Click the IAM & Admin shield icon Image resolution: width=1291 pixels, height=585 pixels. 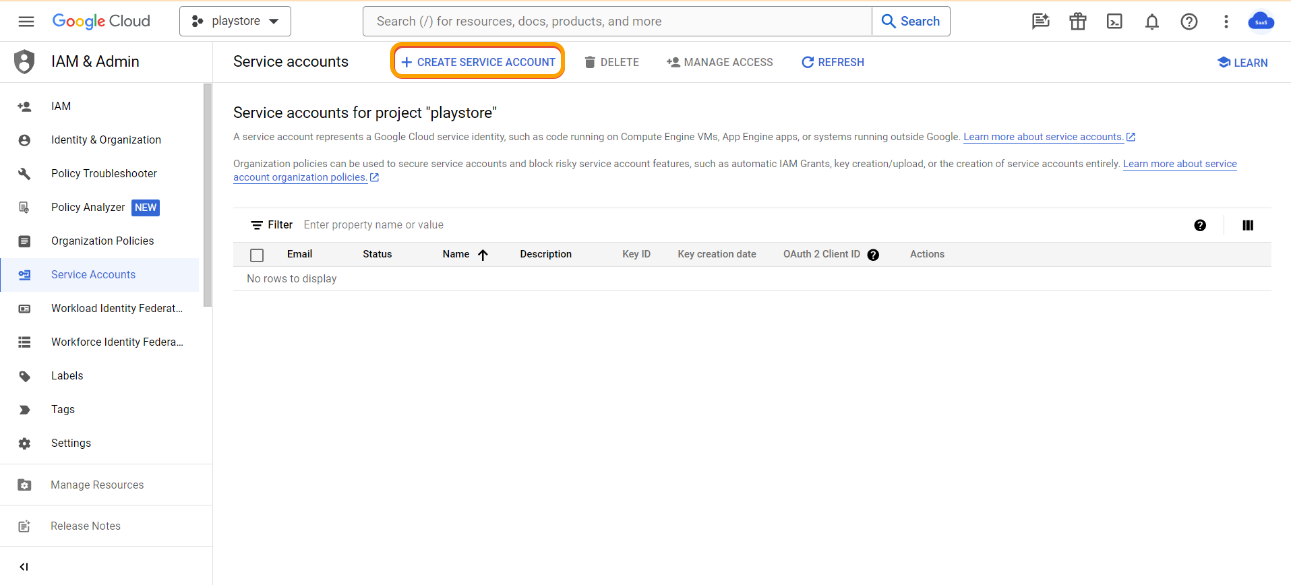(x=24, y=62)
